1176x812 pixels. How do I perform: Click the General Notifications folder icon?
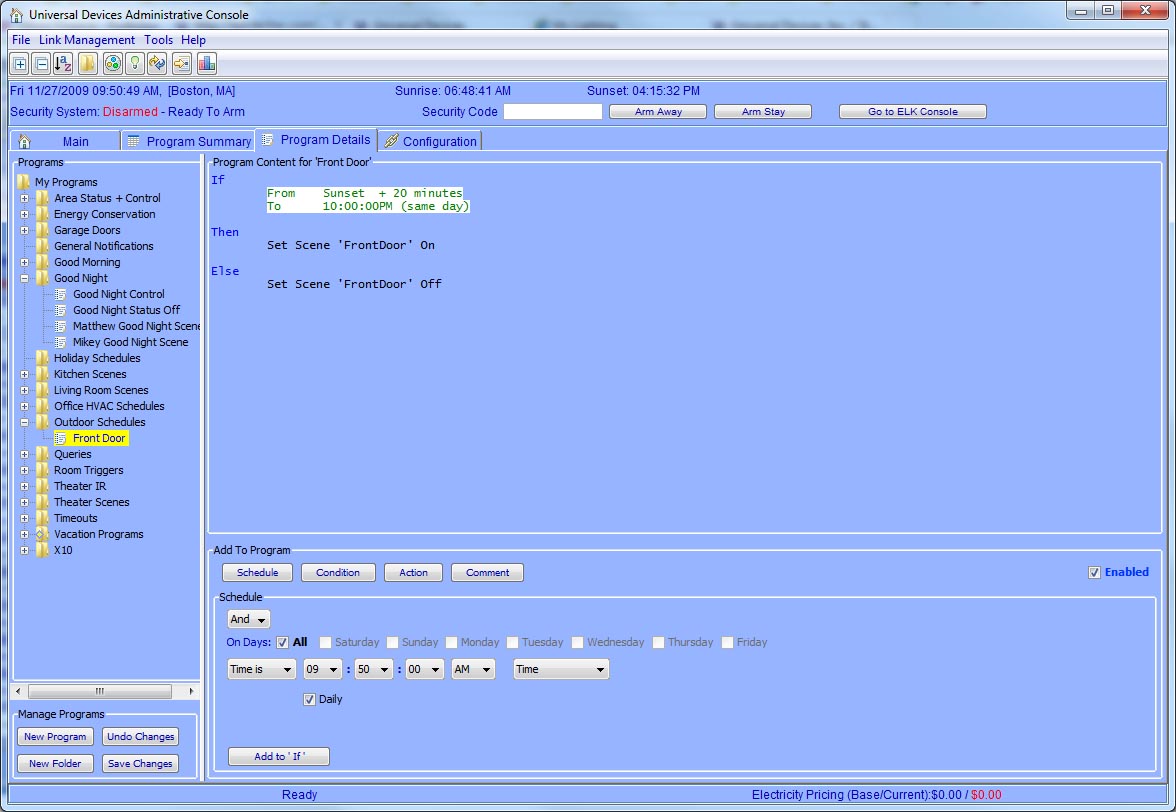(43, 246)
